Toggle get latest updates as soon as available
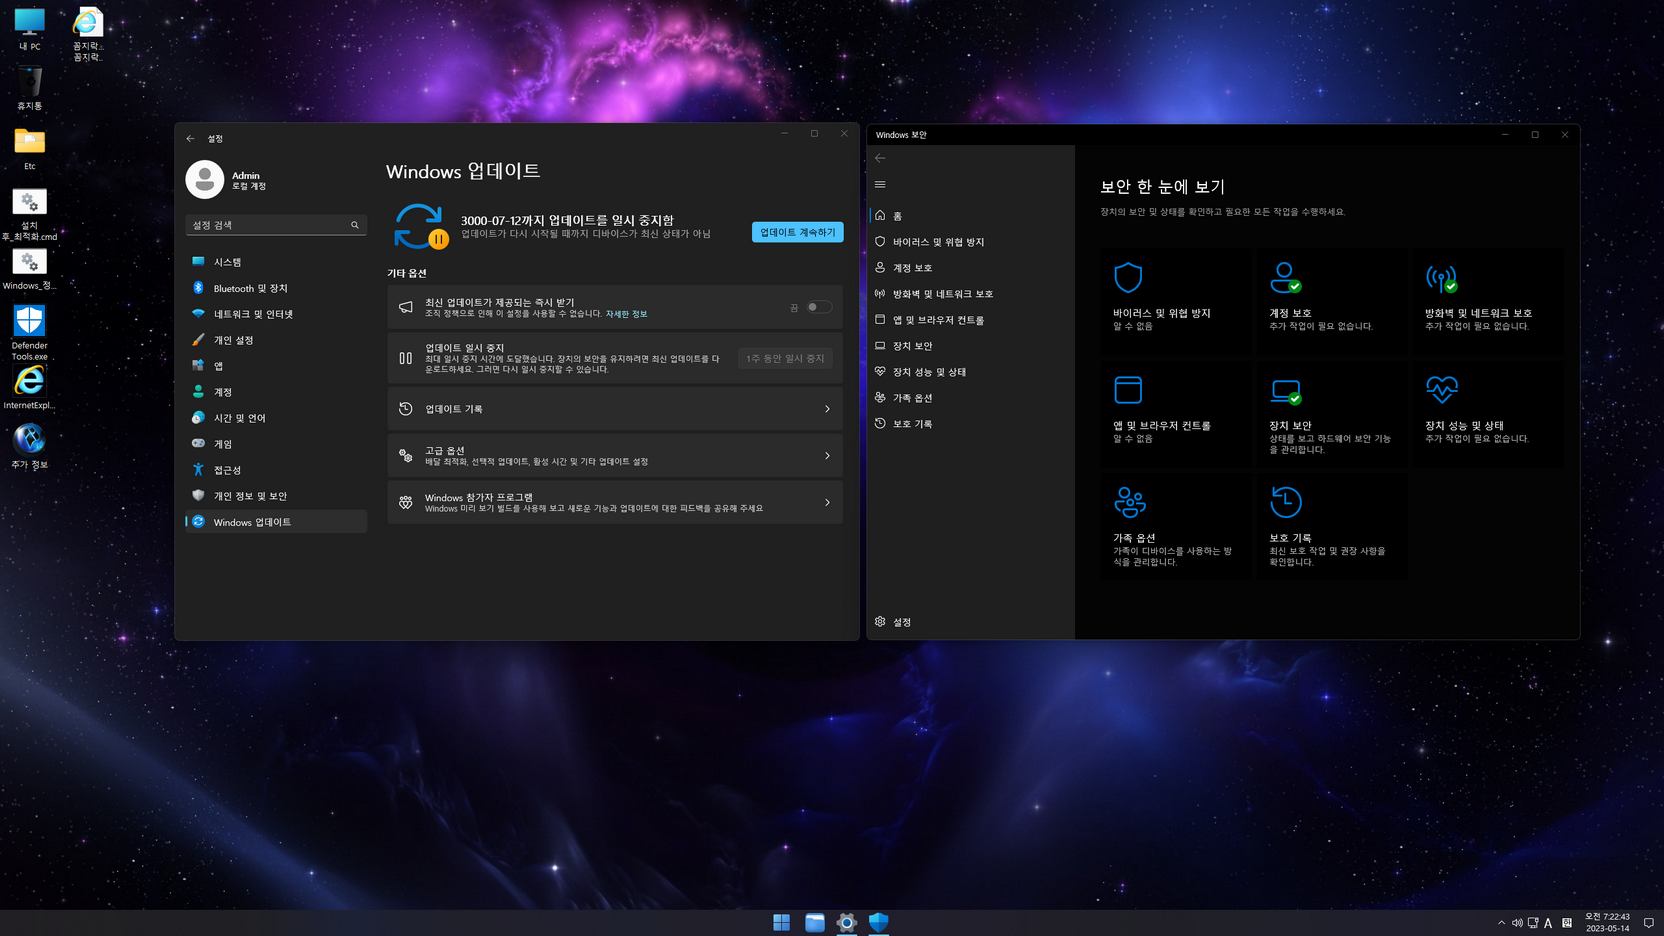 click(819, 307)
